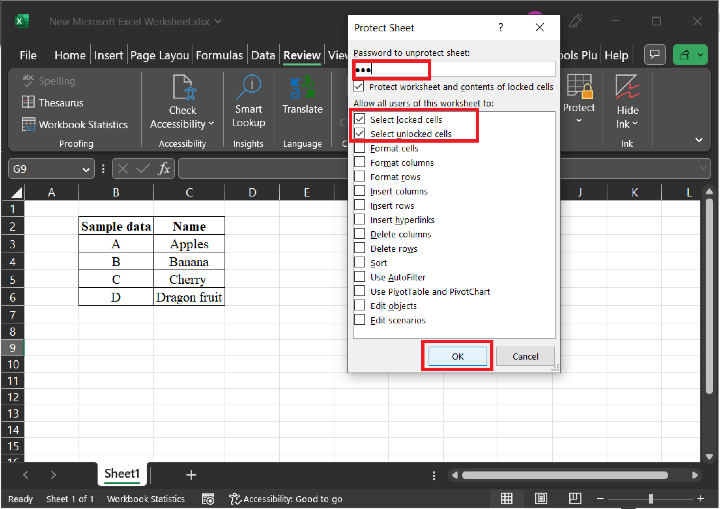Open the Formulas ribbon tab

coord(219,56)
